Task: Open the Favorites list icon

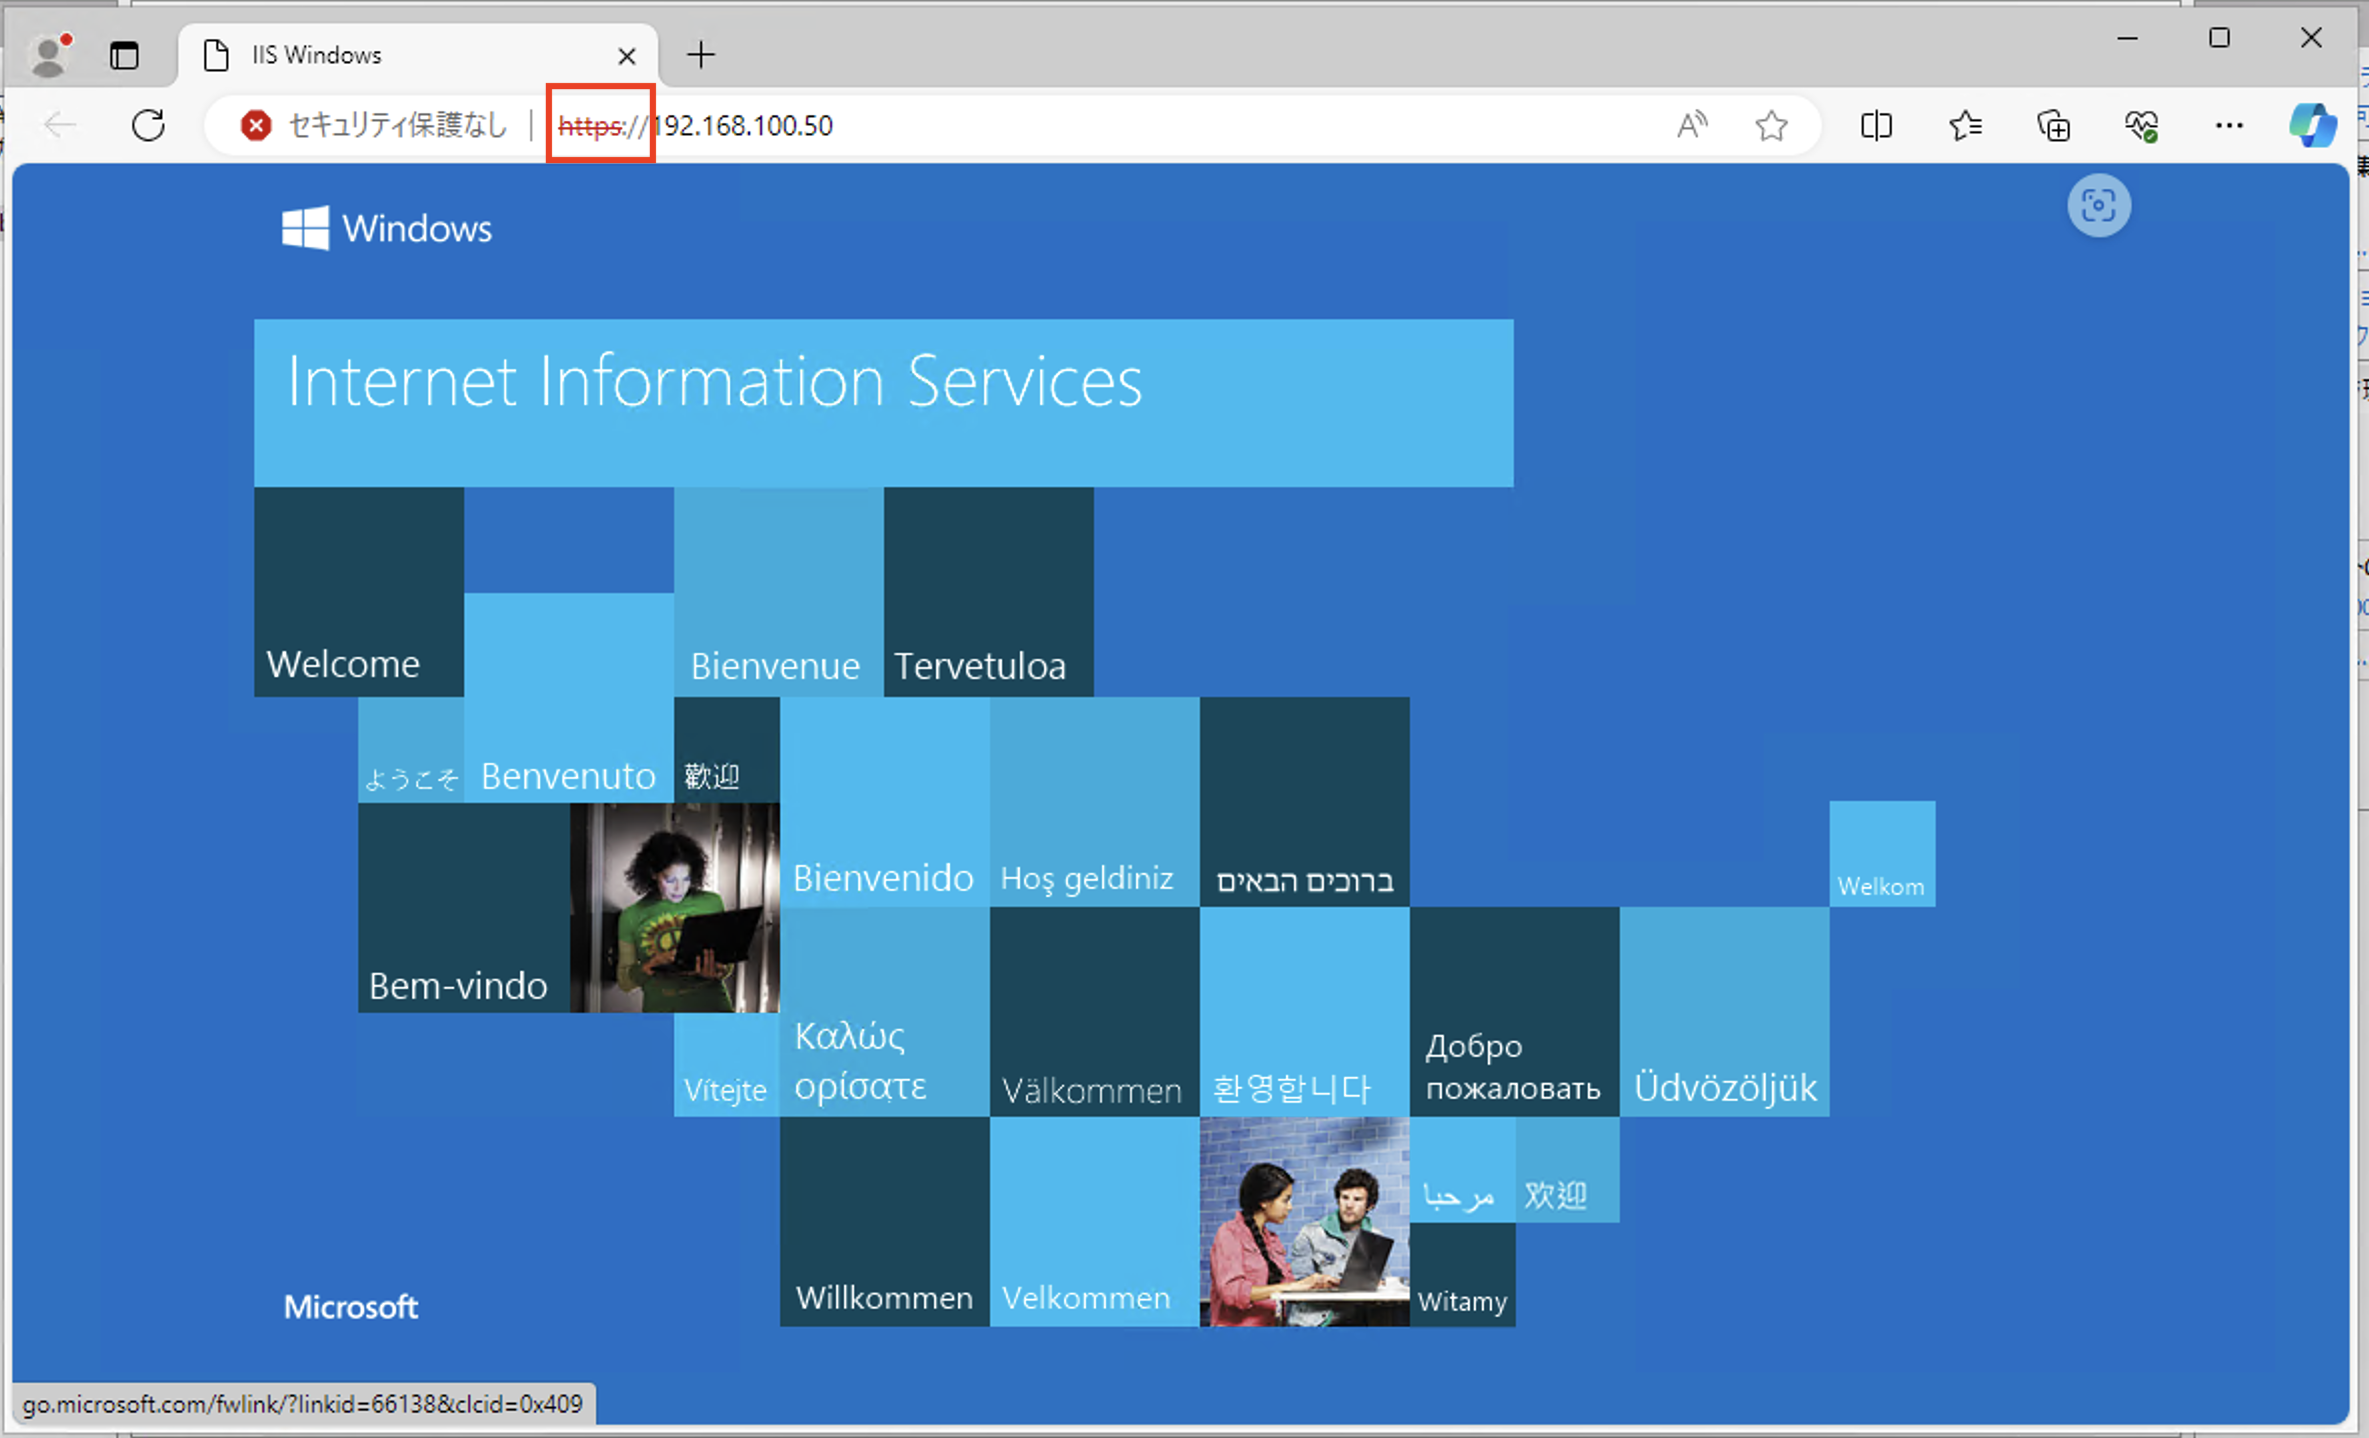Action: [x=1965, y=125]
